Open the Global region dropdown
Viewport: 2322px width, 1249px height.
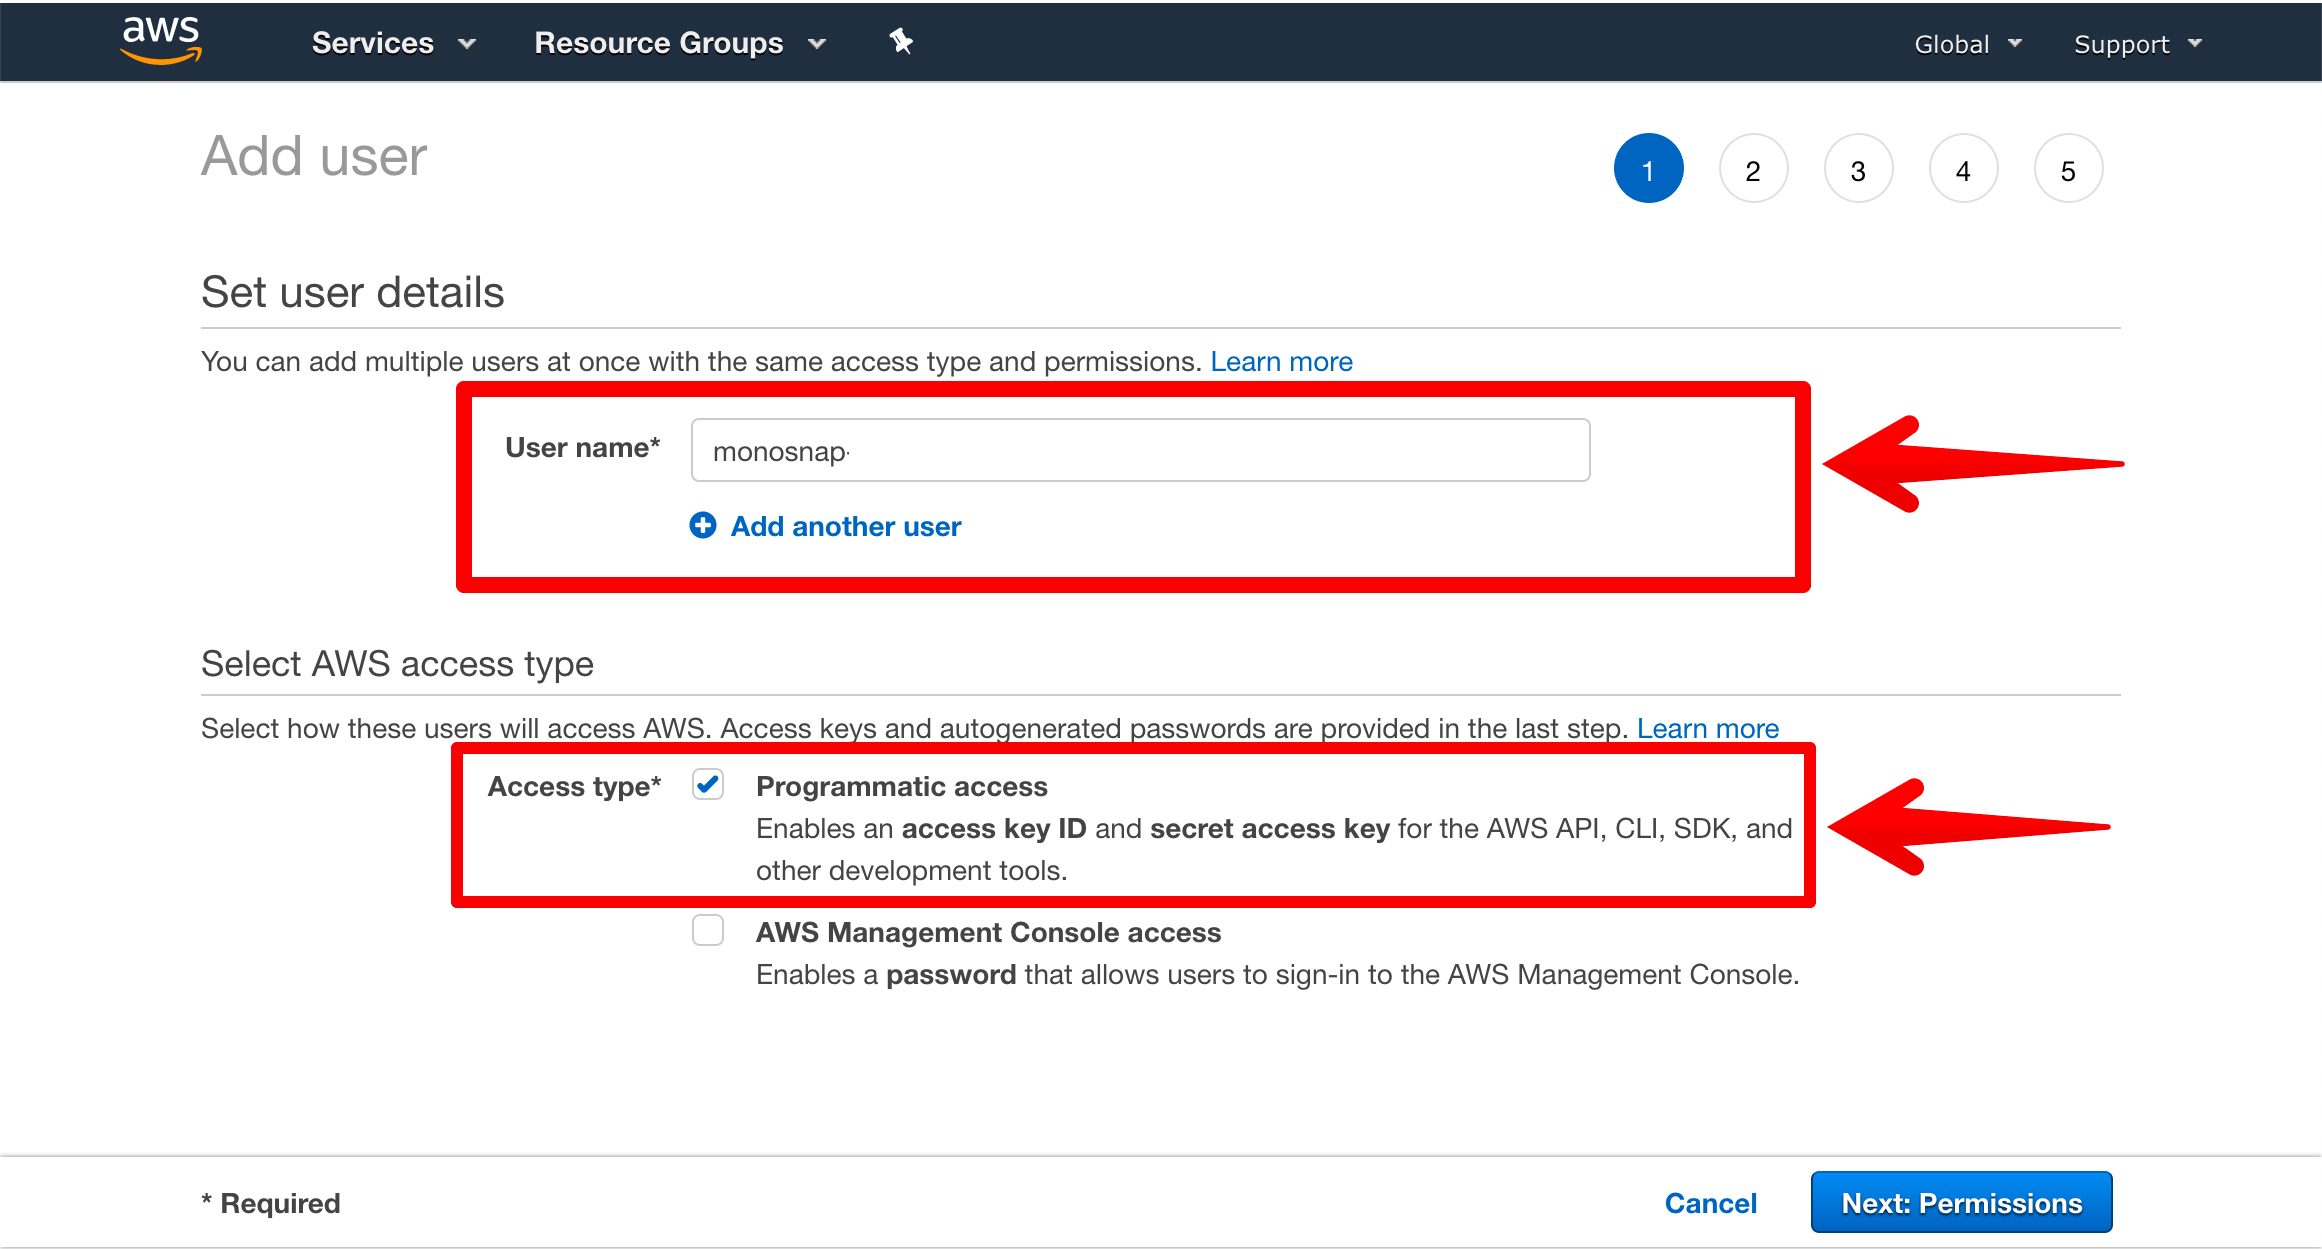(1967, 44)
